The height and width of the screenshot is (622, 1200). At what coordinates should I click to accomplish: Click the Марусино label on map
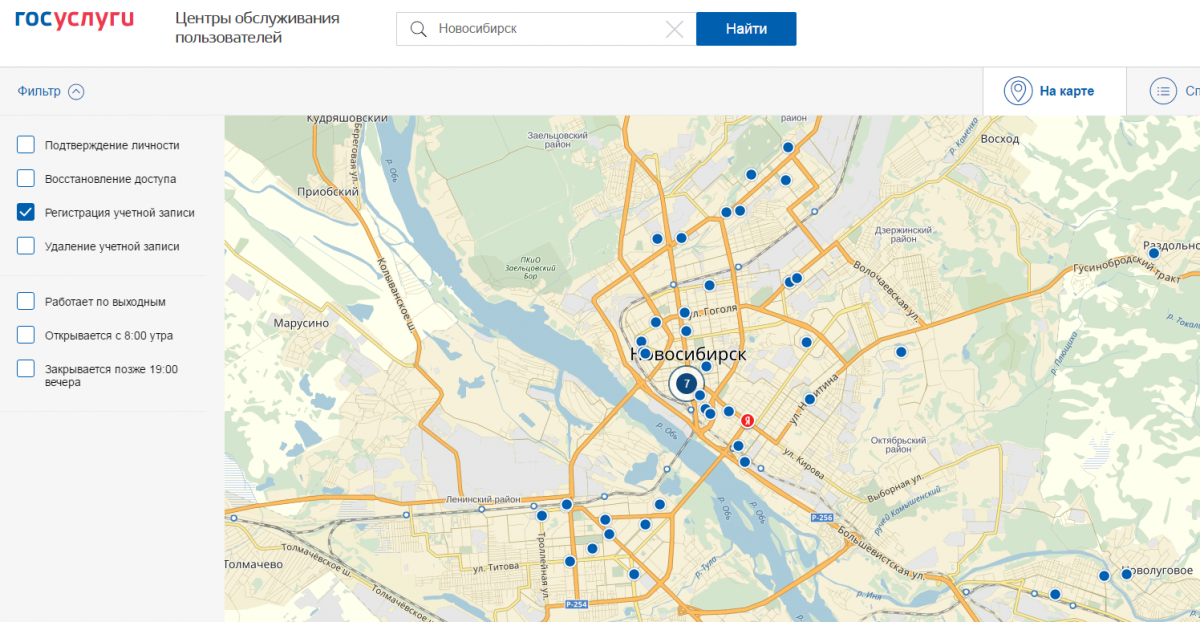[x=301, y=323]
